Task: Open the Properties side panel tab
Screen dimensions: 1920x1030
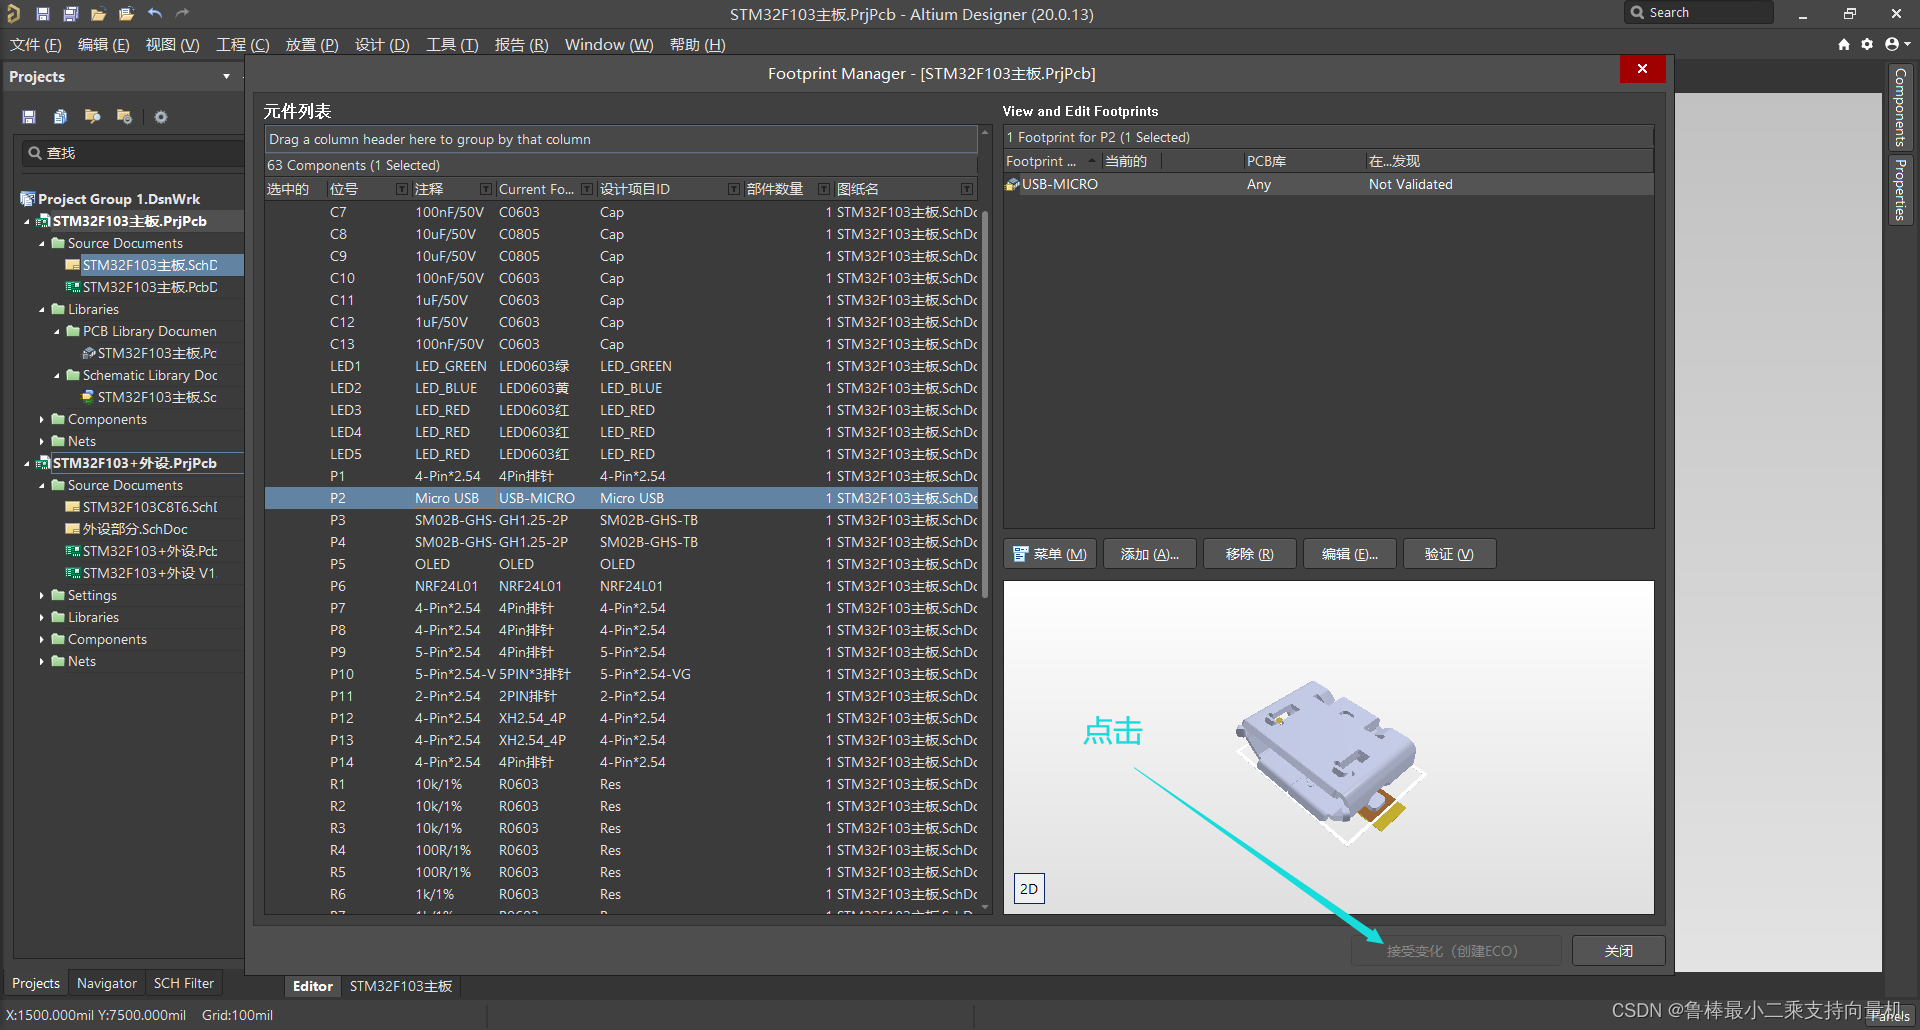Action: tap(1900, 190)
